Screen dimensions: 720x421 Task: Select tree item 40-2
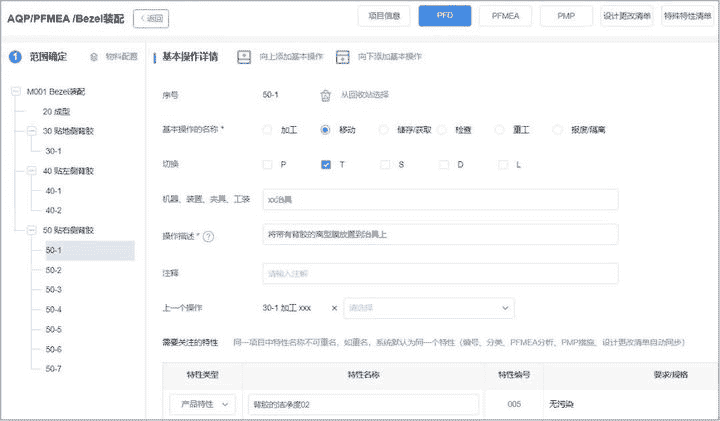coord(53,211)
